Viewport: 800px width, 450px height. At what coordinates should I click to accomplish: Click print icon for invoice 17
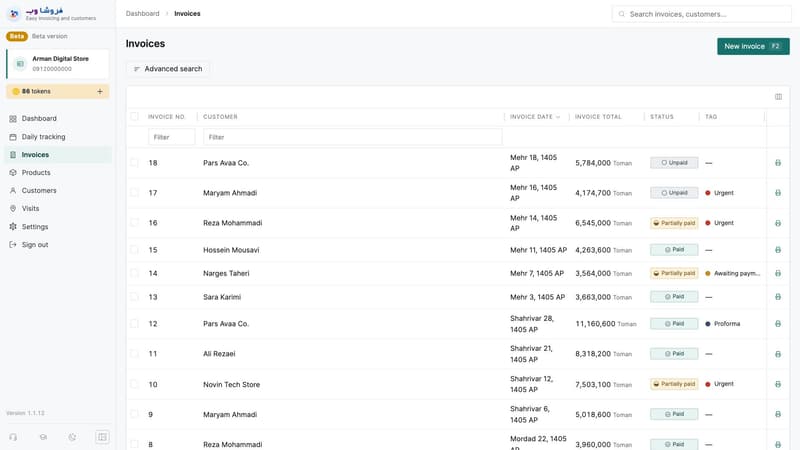tap(778, 193)
